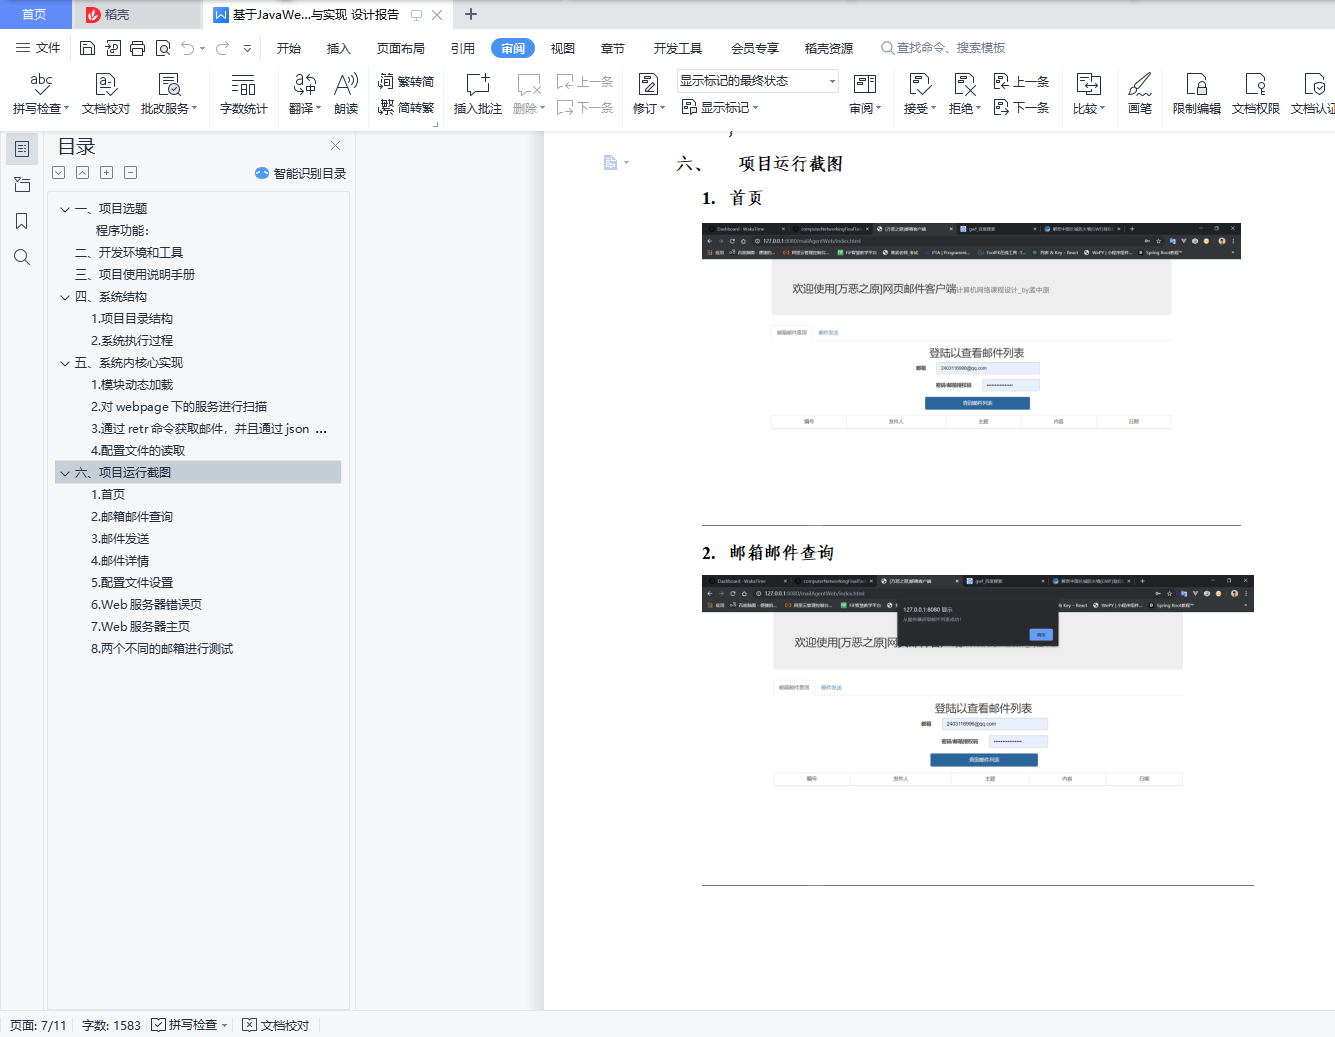The image size is (1335, 1037).
Task: Open a new tab with the plus button
Action: (471, 14)
